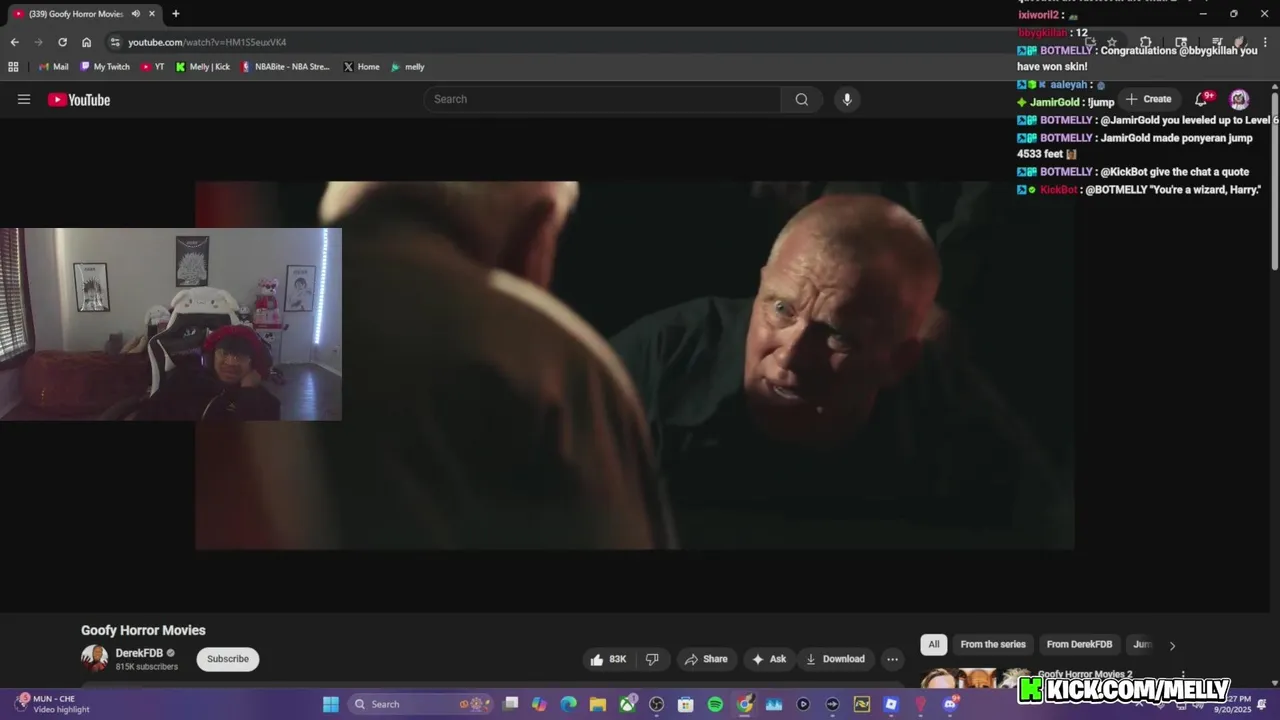Dislike the video

pos(653,659)
